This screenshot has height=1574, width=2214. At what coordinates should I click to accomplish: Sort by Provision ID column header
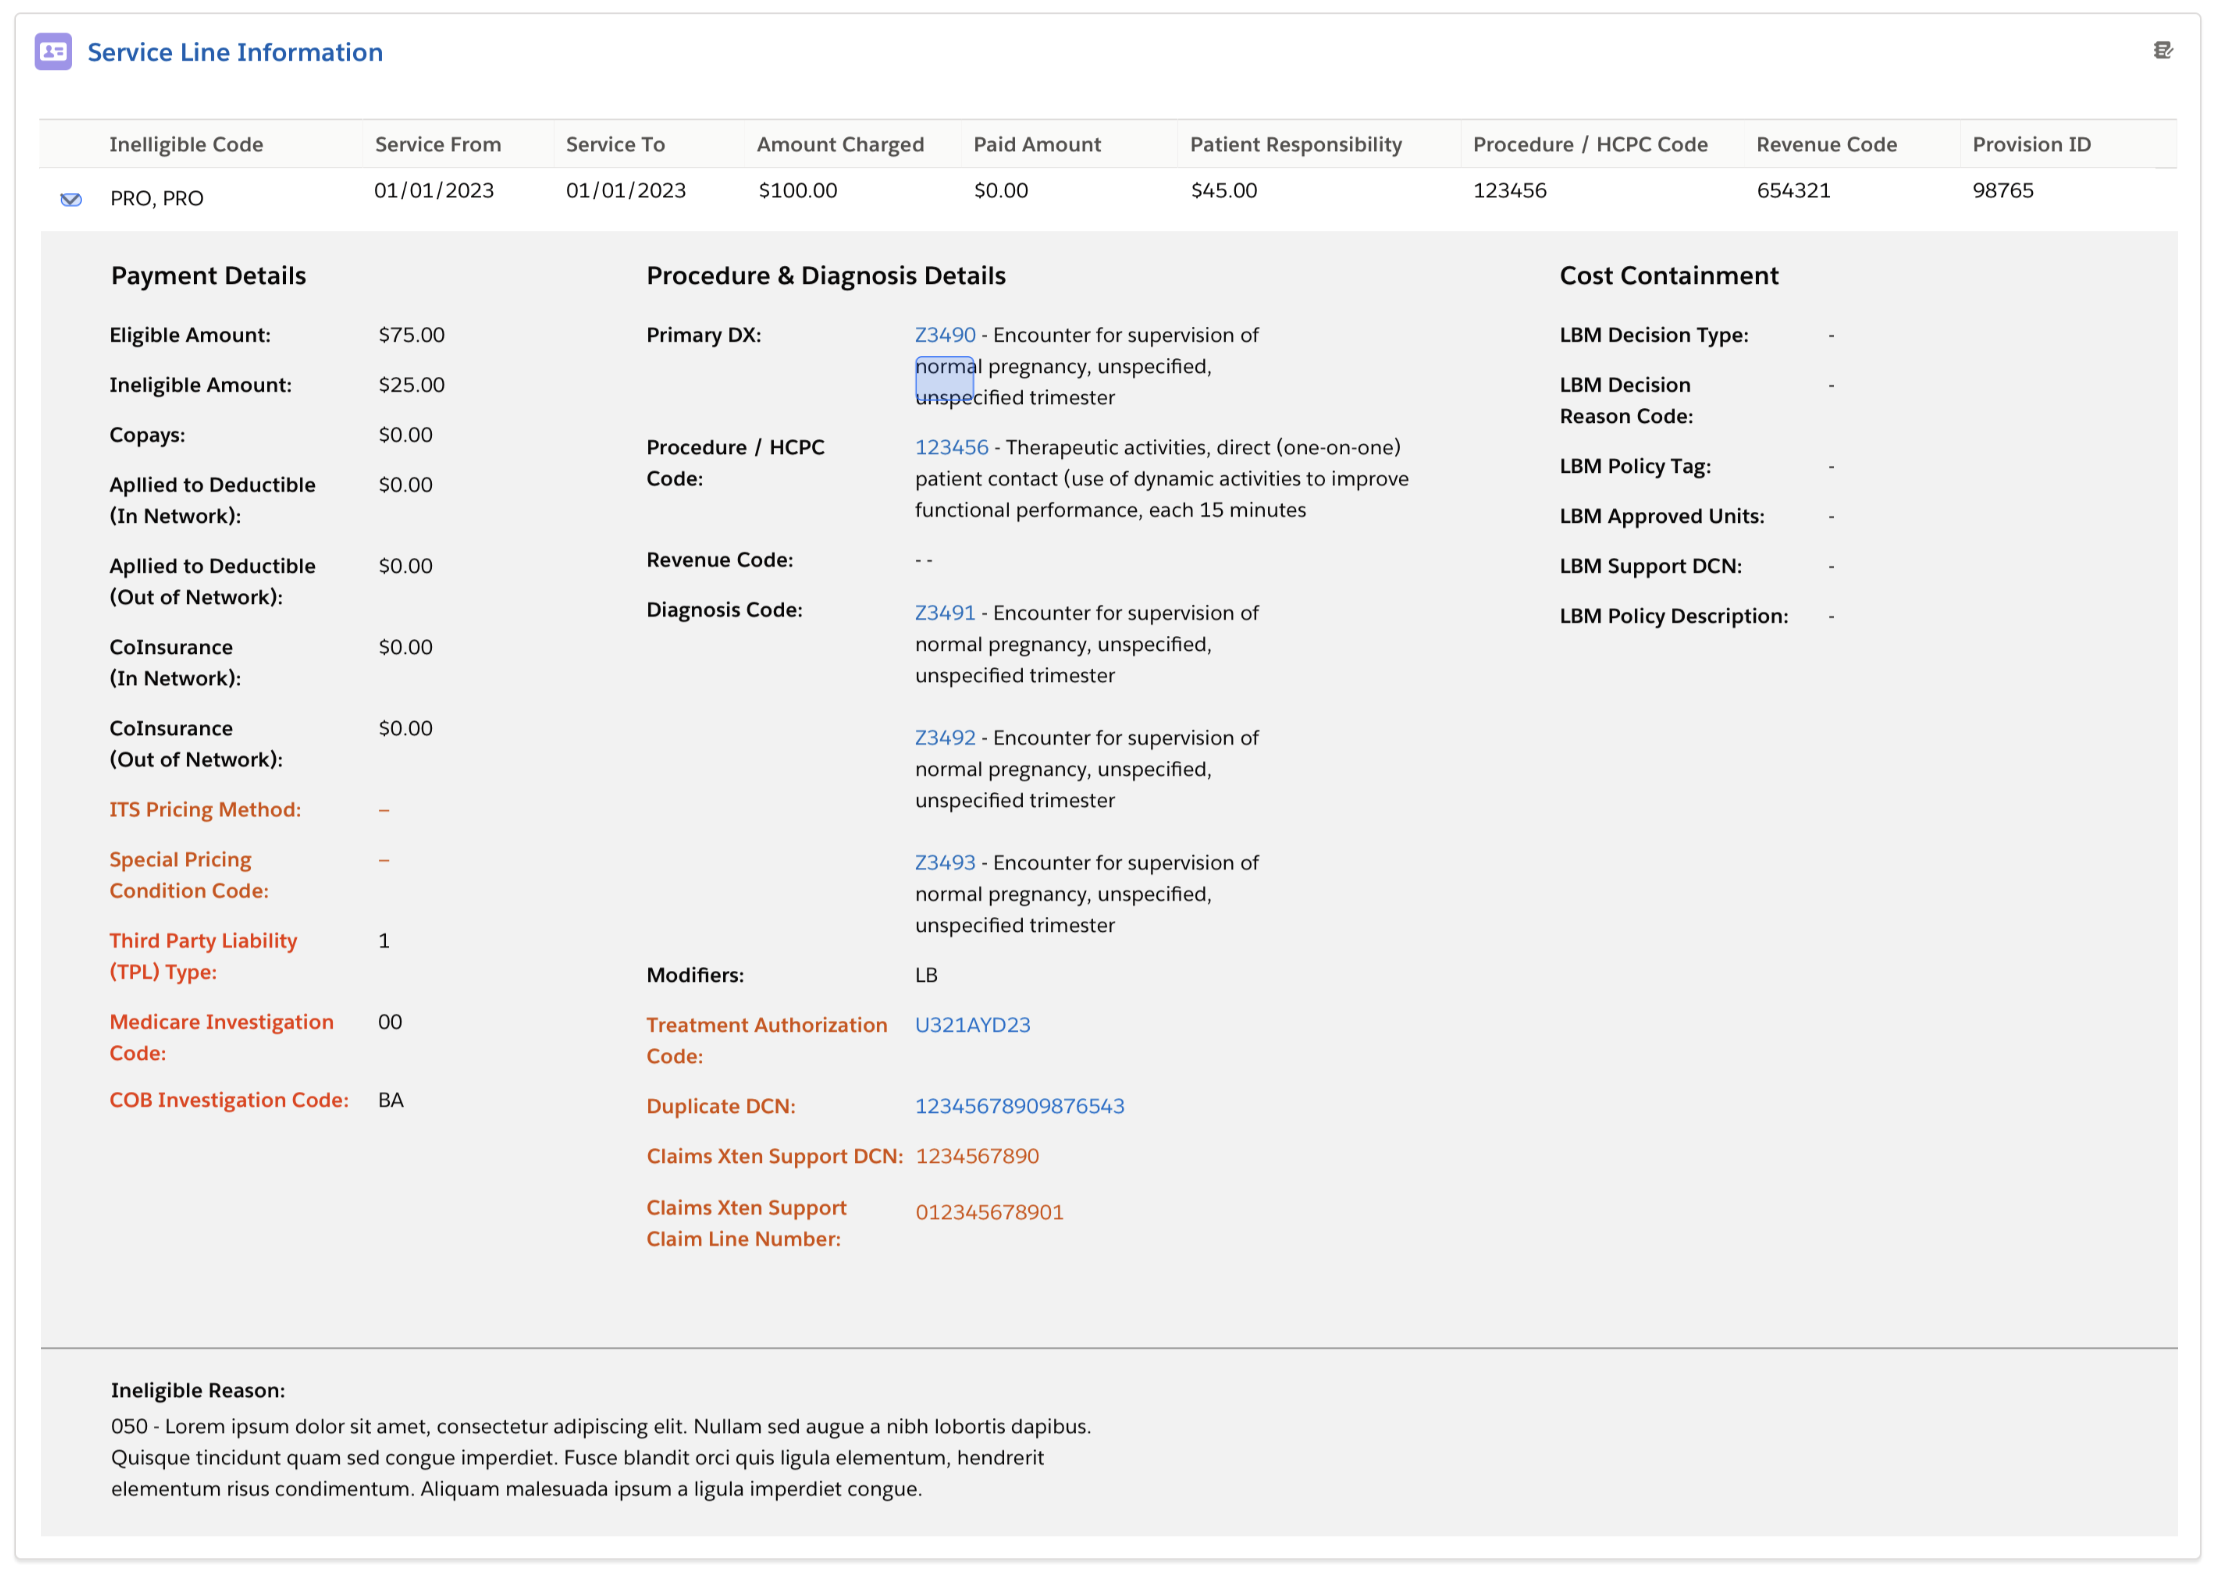point(2031,144)
